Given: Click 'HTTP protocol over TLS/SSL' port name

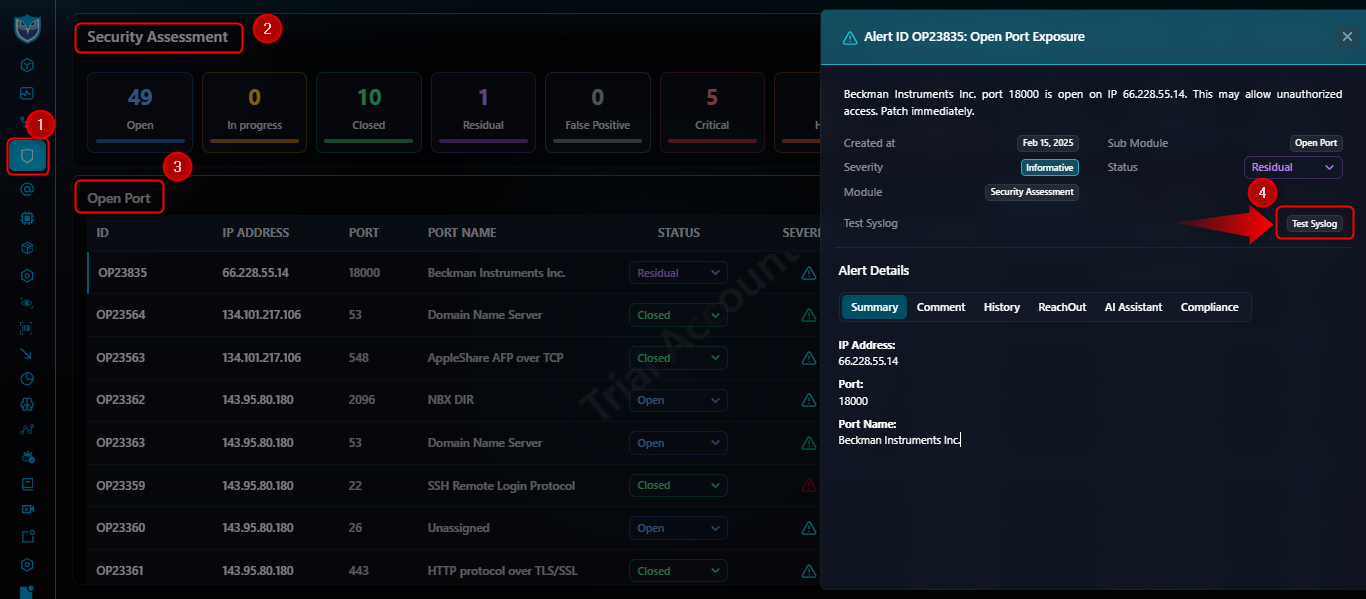Looking at the screenshot, I should tap(503, 571).
